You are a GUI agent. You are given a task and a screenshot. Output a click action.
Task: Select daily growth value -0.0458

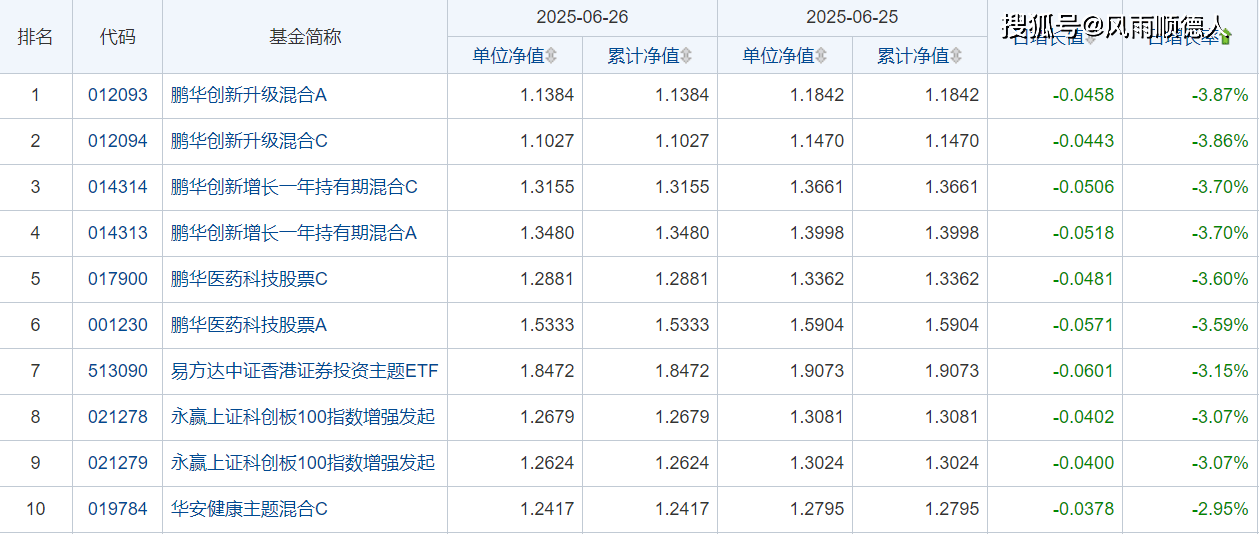pyautogui.click(x=1083, y=96)
